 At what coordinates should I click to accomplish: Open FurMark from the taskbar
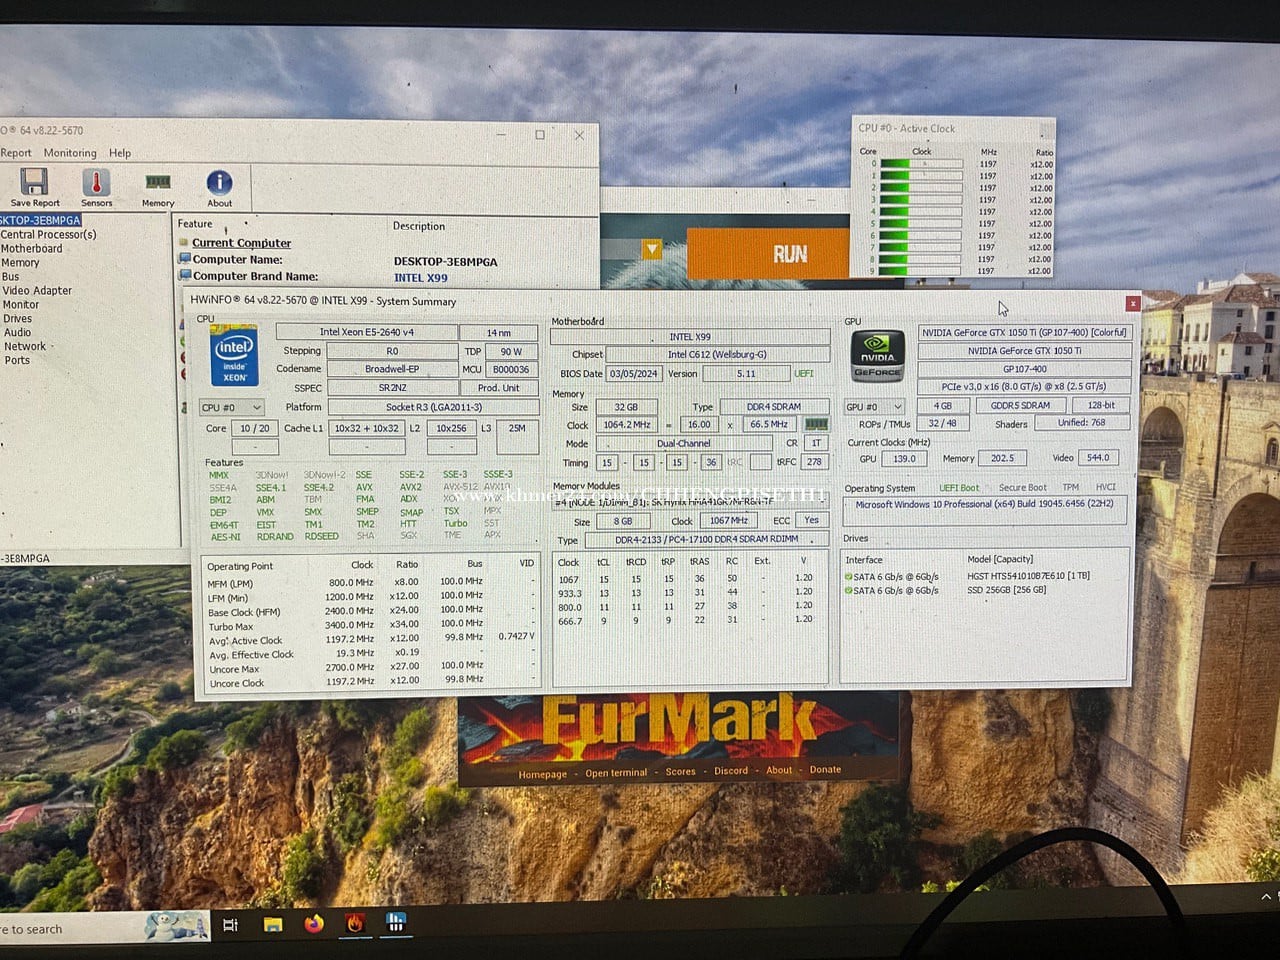[x=355, y=924]
